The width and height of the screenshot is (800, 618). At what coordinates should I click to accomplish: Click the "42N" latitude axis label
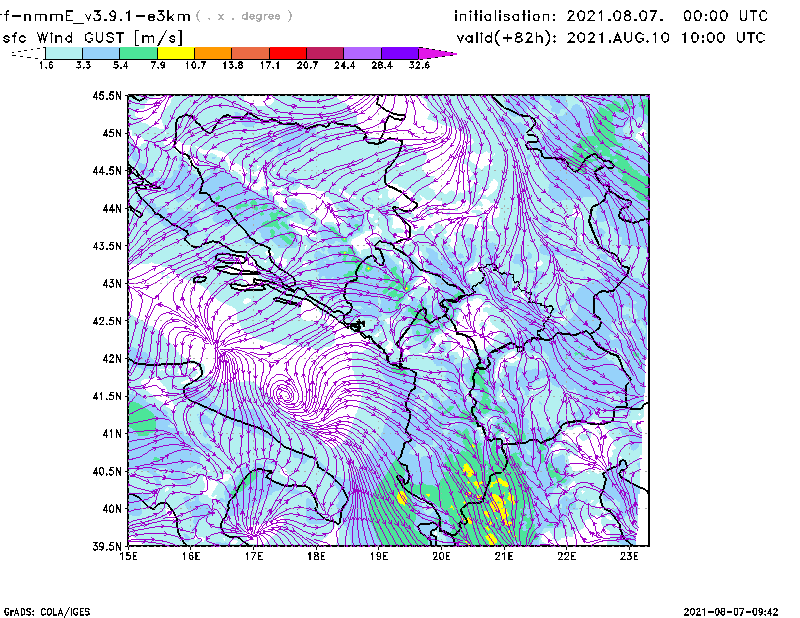[x=111, y=358]
